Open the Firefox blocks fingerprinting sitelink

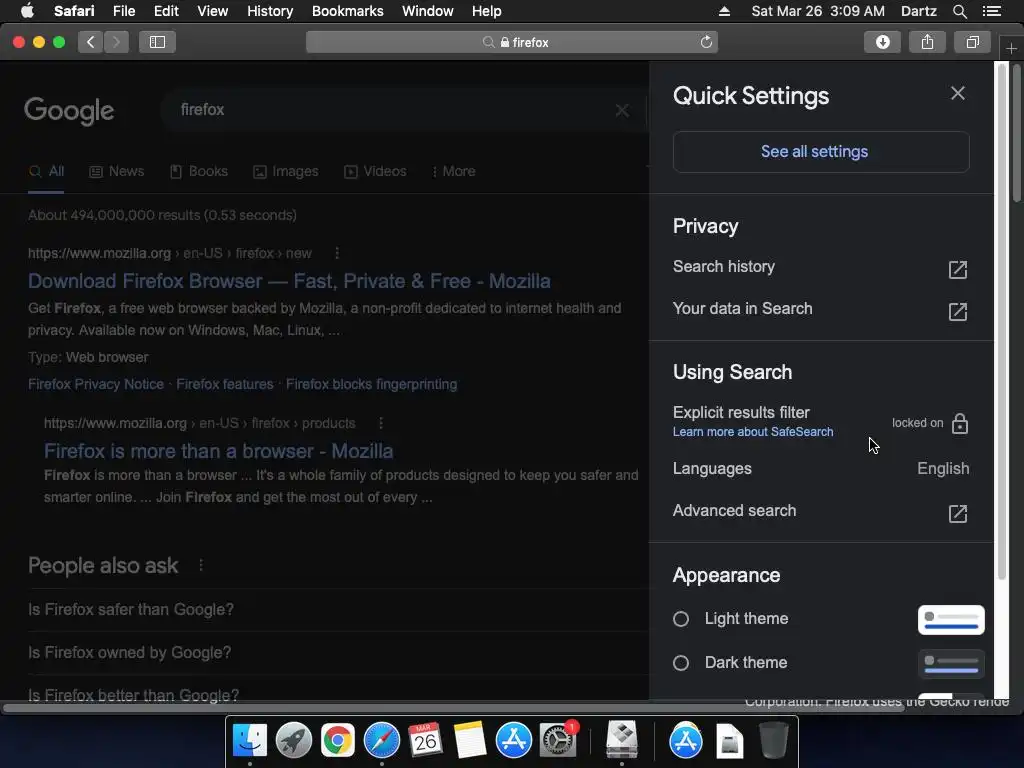(x=371, y=385)
